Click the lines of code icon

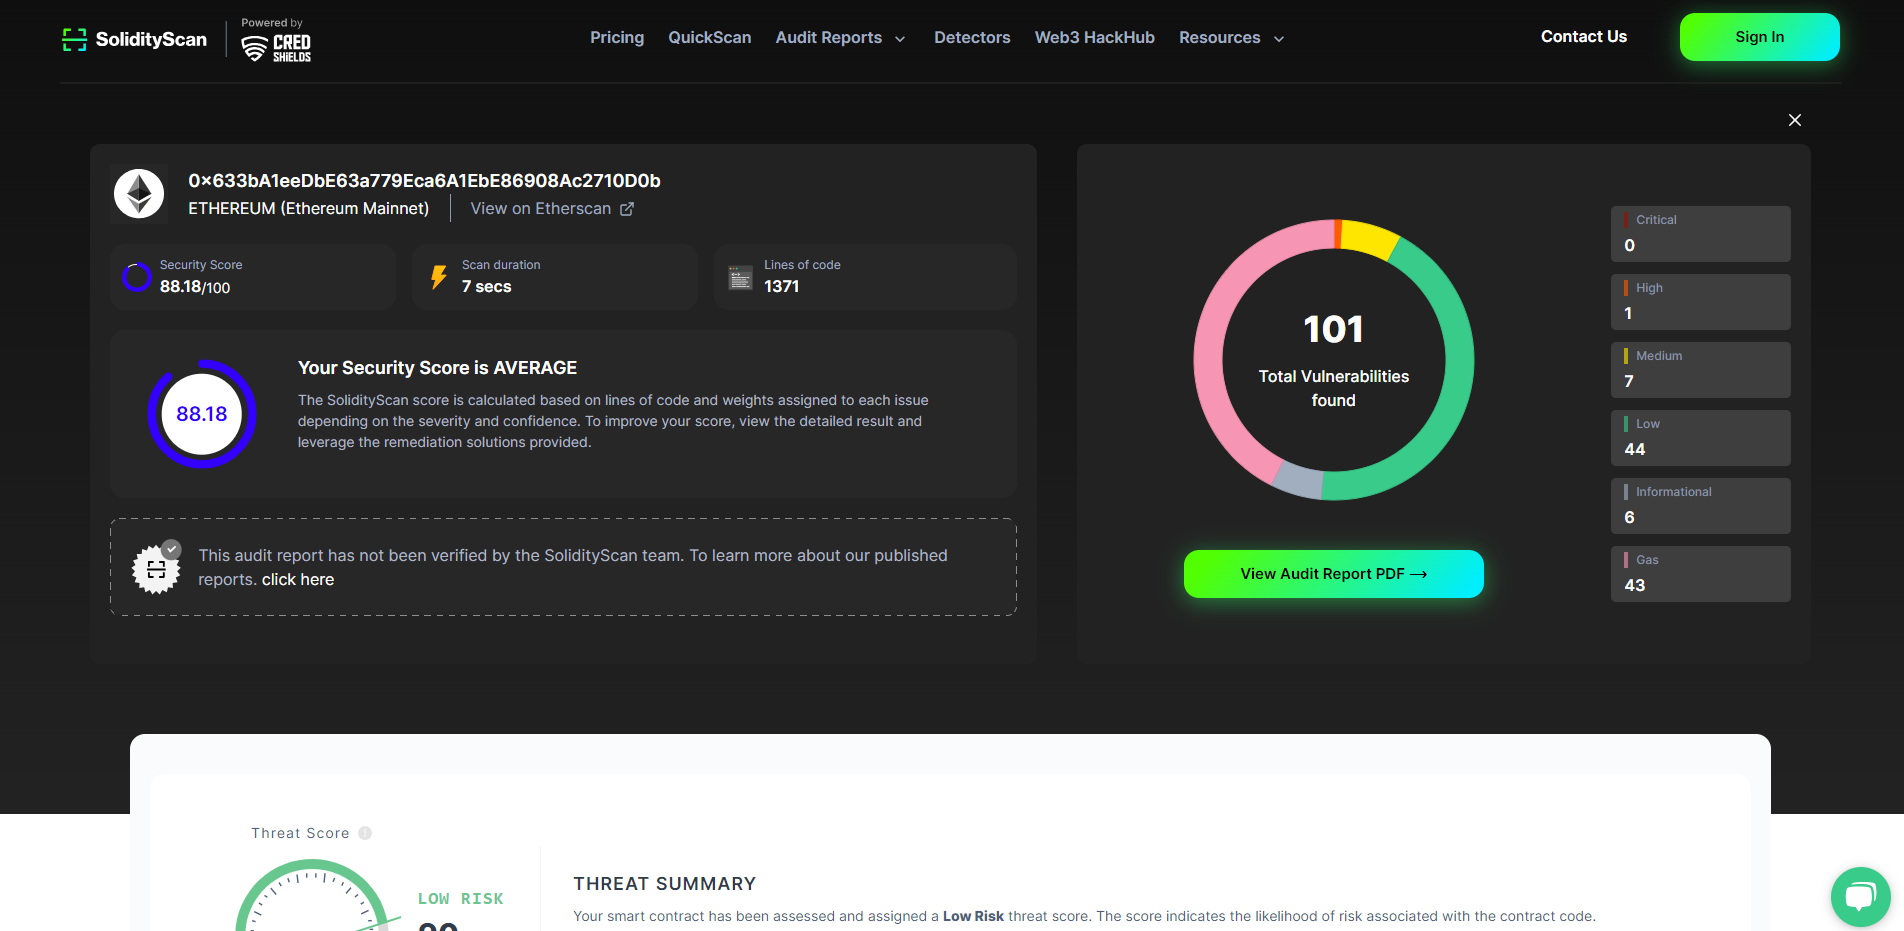click(740, 277)
